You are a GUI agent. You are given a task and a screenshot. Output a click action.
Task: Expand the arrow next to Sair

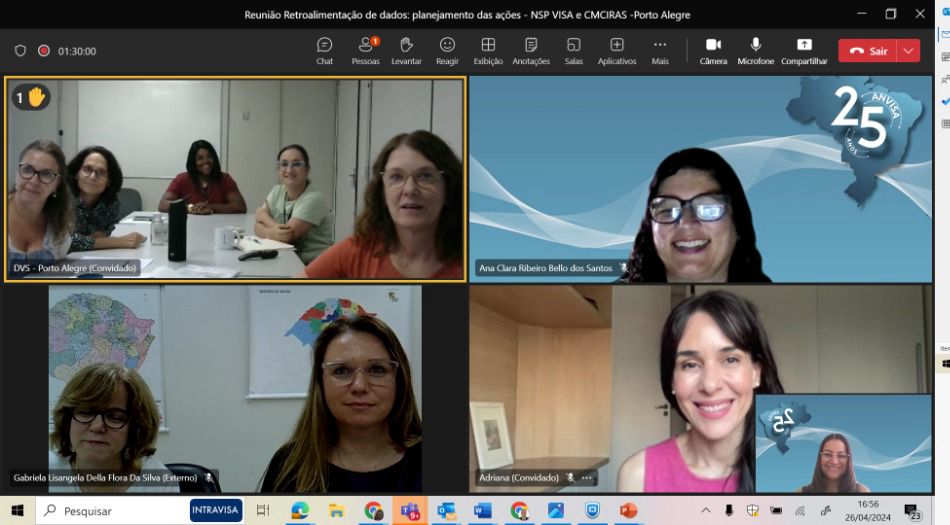[908, 51]
